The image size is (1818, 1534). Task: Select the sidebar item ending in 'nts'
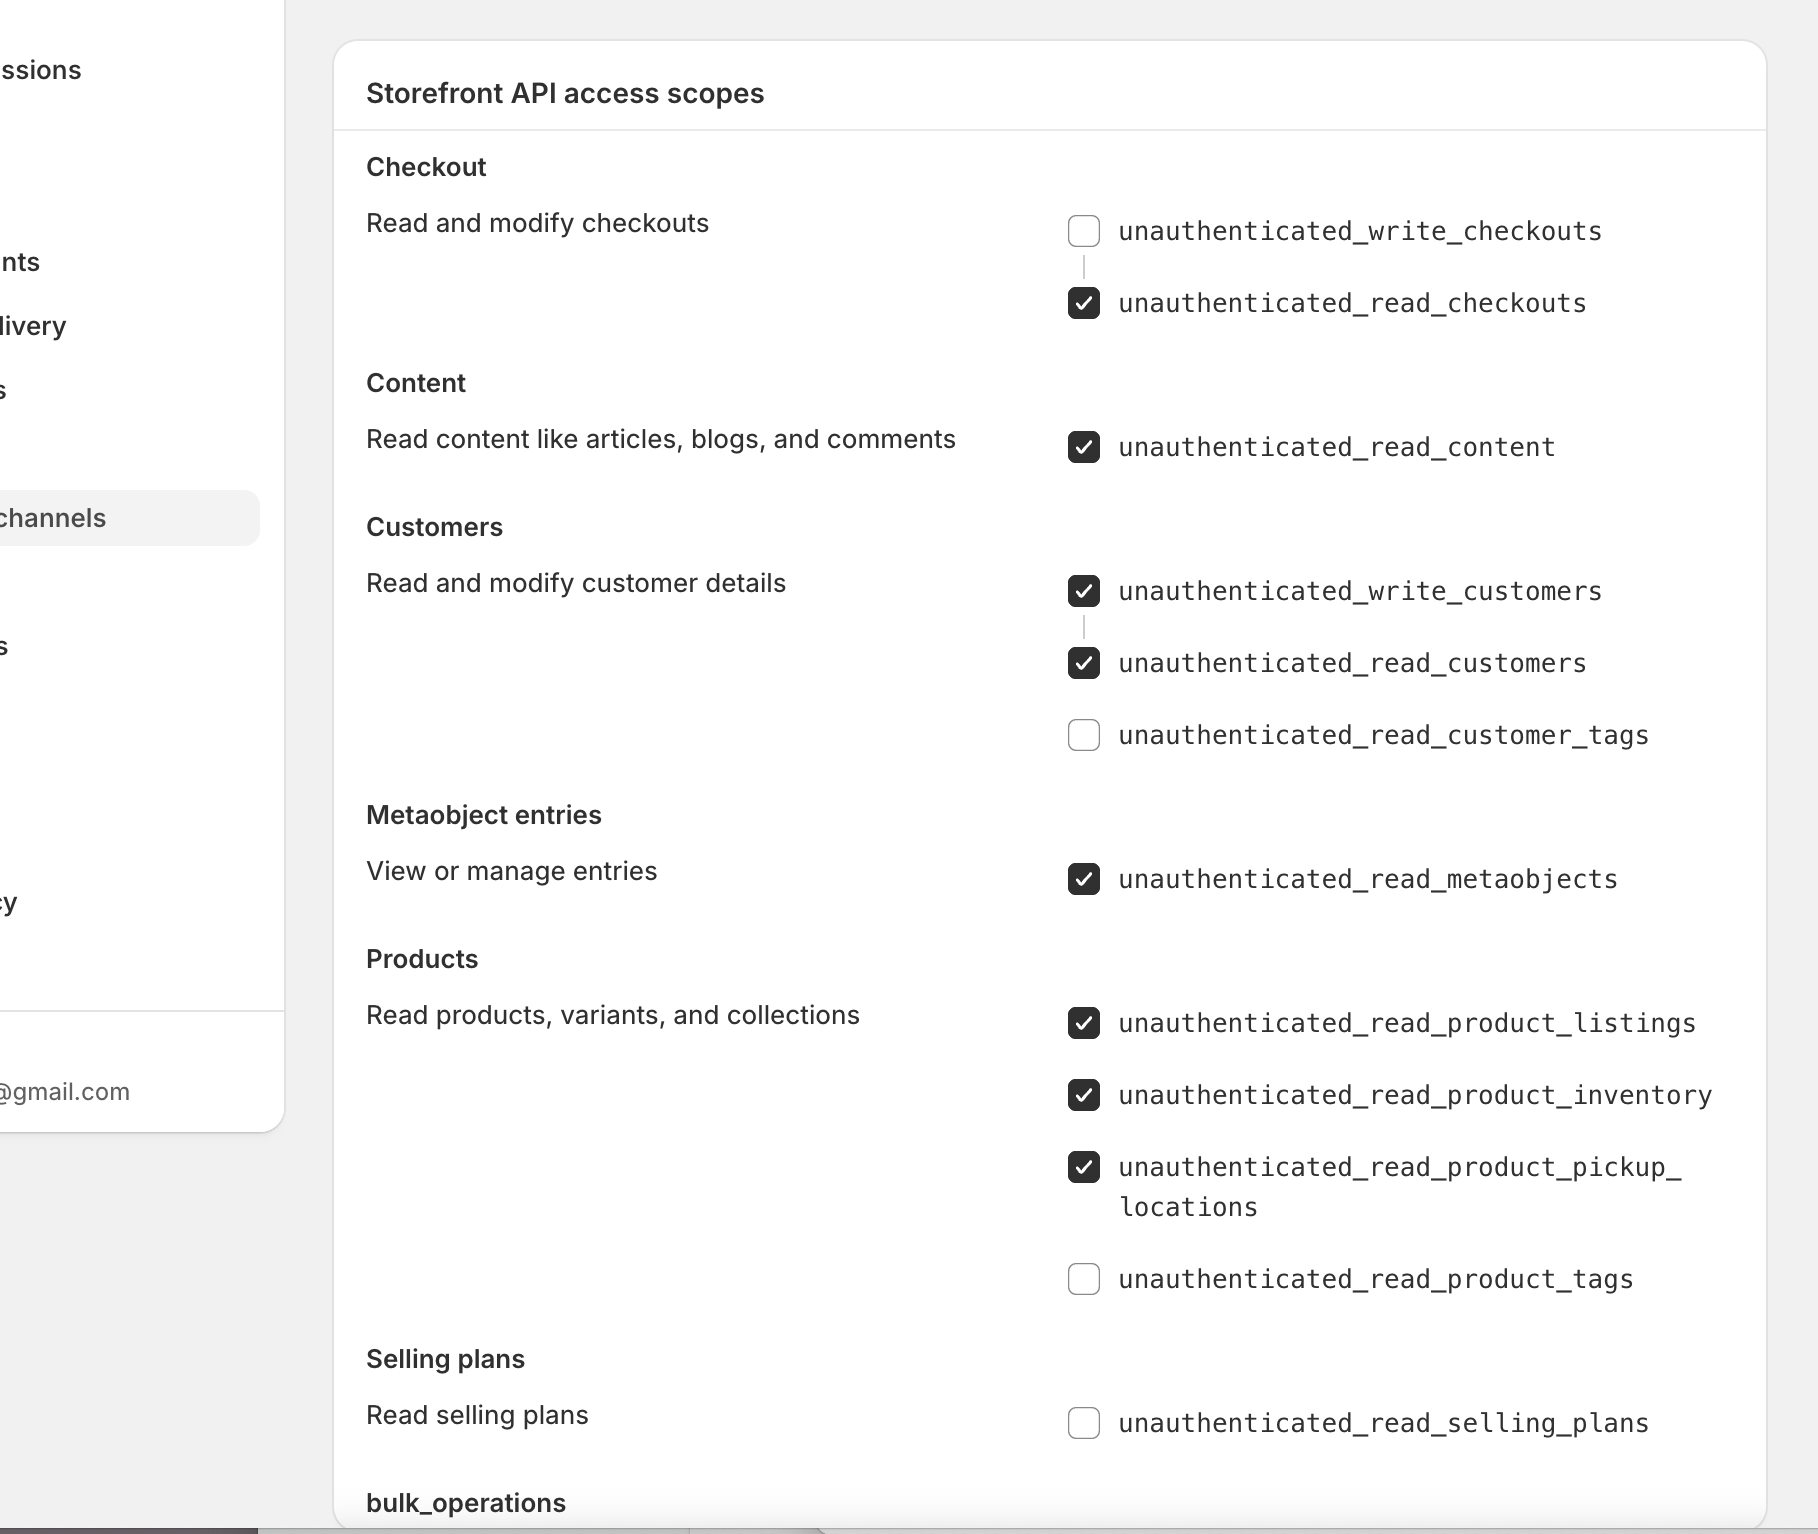20,262
